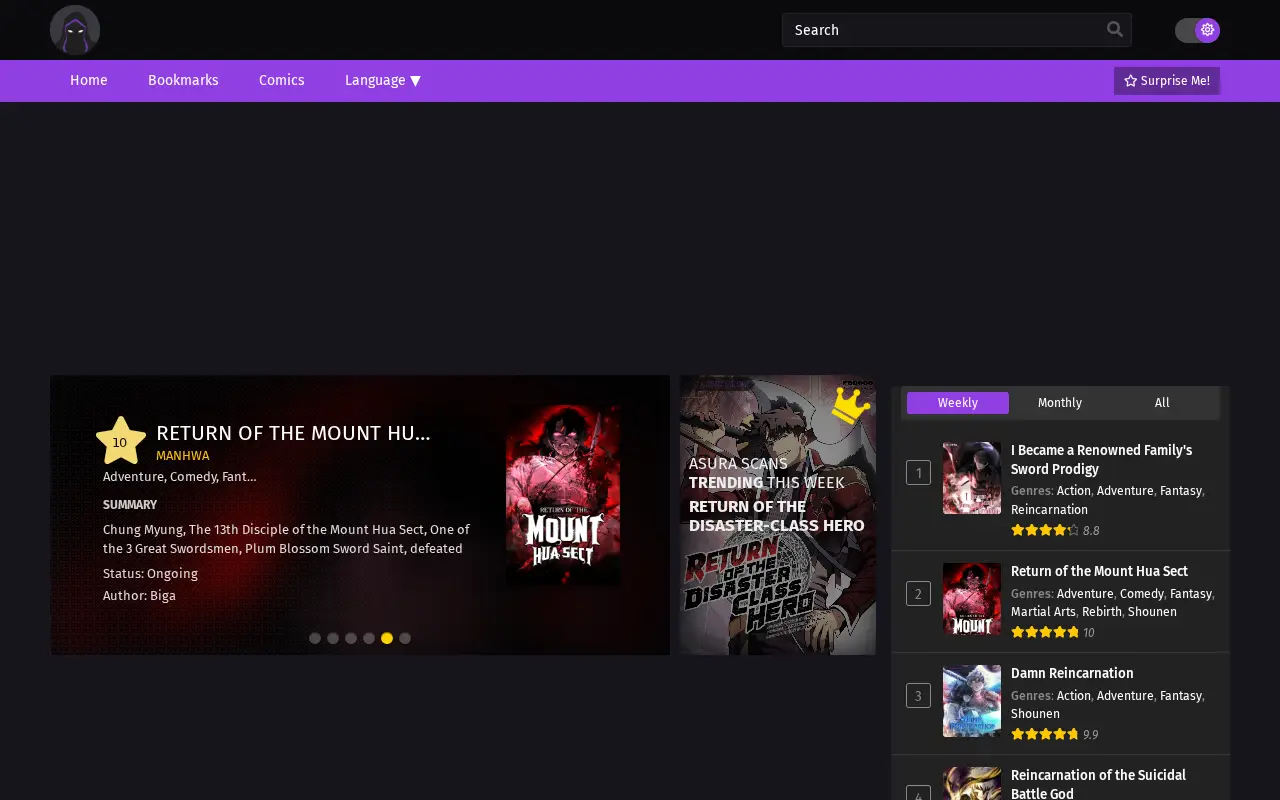Focus the Search input field
The image size is (1280, 800).
[x=957, y=30]
